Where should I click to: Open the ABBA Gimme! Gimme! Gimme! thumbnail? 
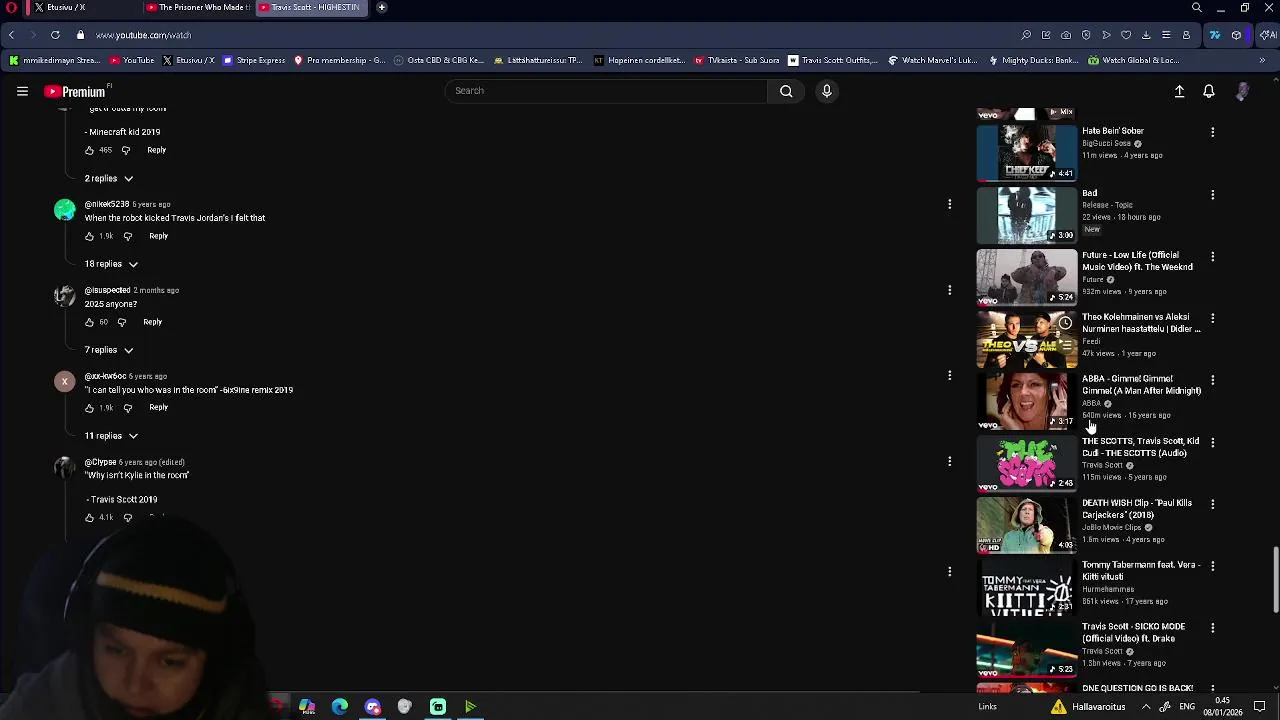click(1026, 401)
